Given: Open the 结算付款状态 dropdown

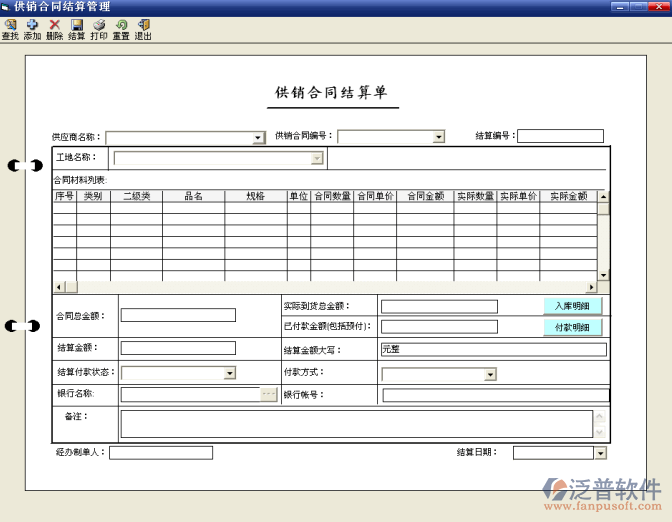Looking at the screenshot, I should (229, 373).
